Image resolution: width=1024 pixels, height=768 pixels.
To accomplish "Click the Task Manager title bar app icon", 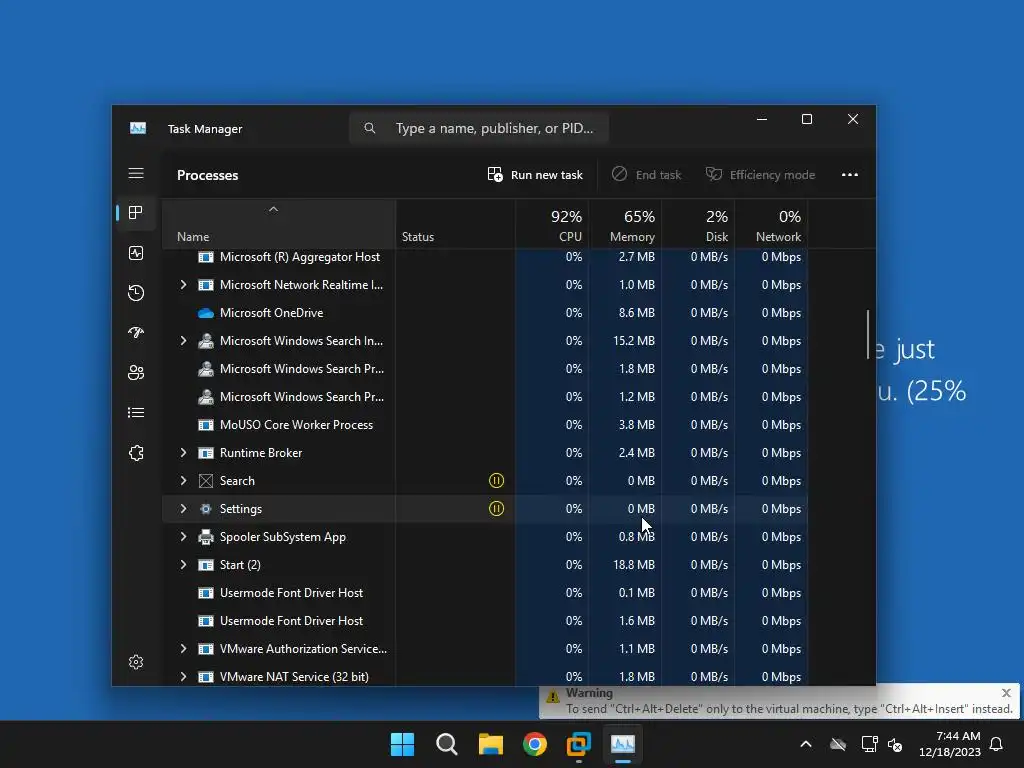I will click(x=138, y=129).
